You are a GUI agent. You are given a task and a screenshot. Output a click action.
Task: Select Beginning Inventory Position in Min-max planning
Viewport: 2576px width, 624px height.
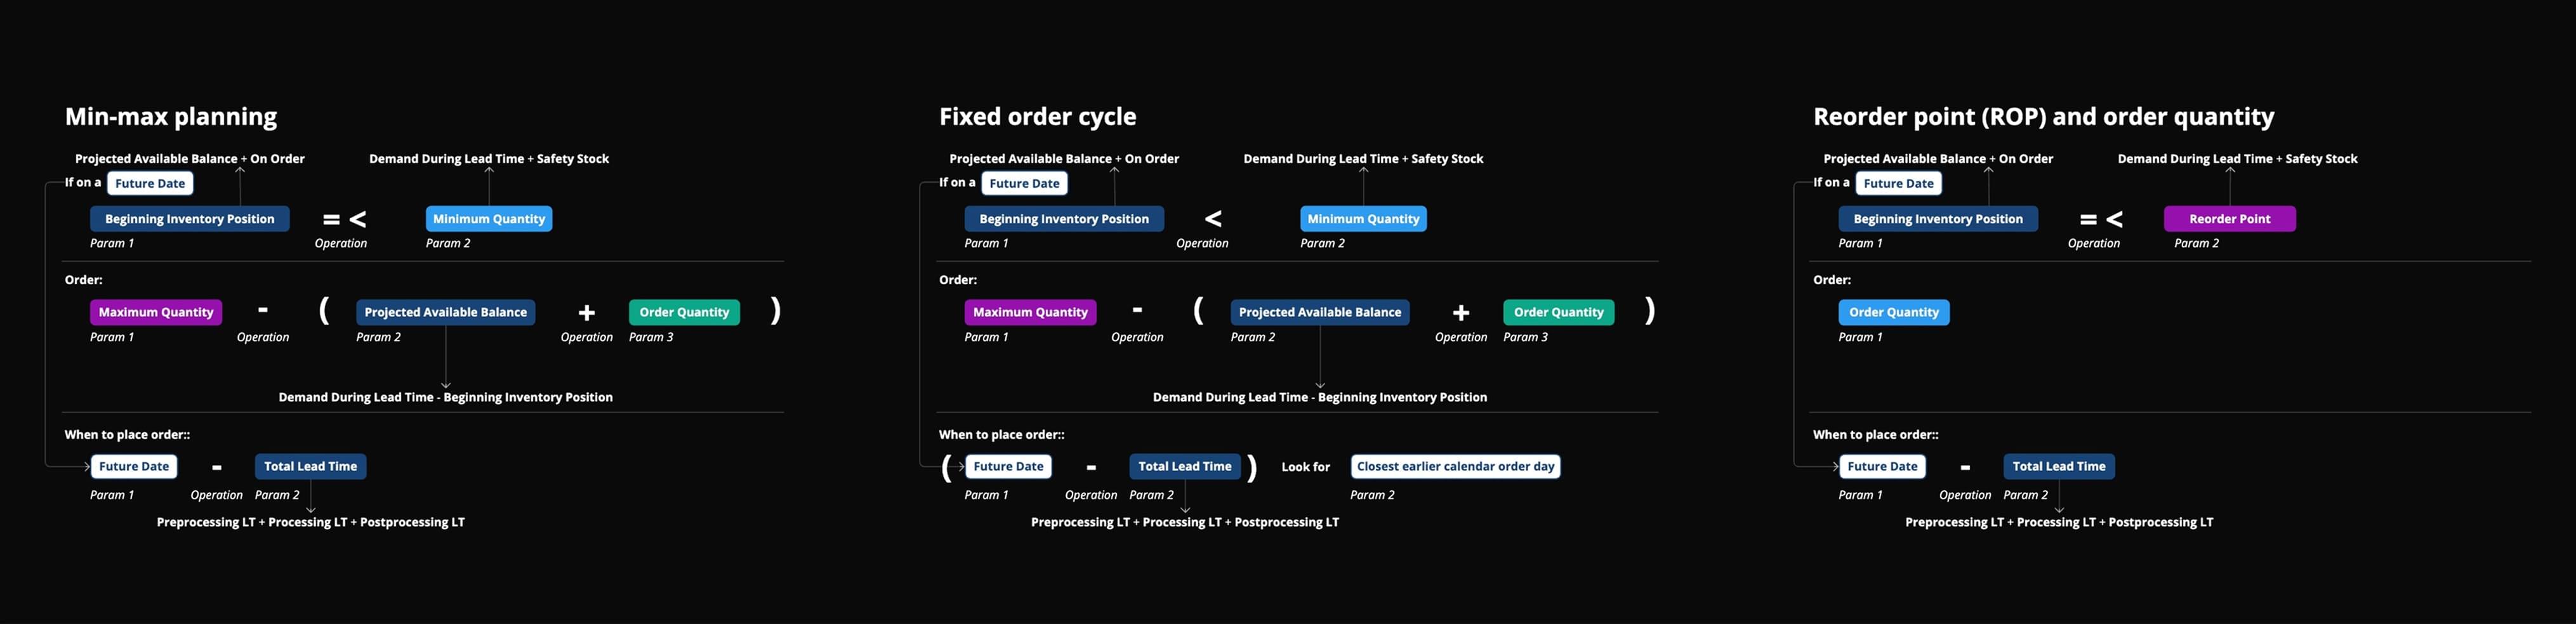coord(190,219)
